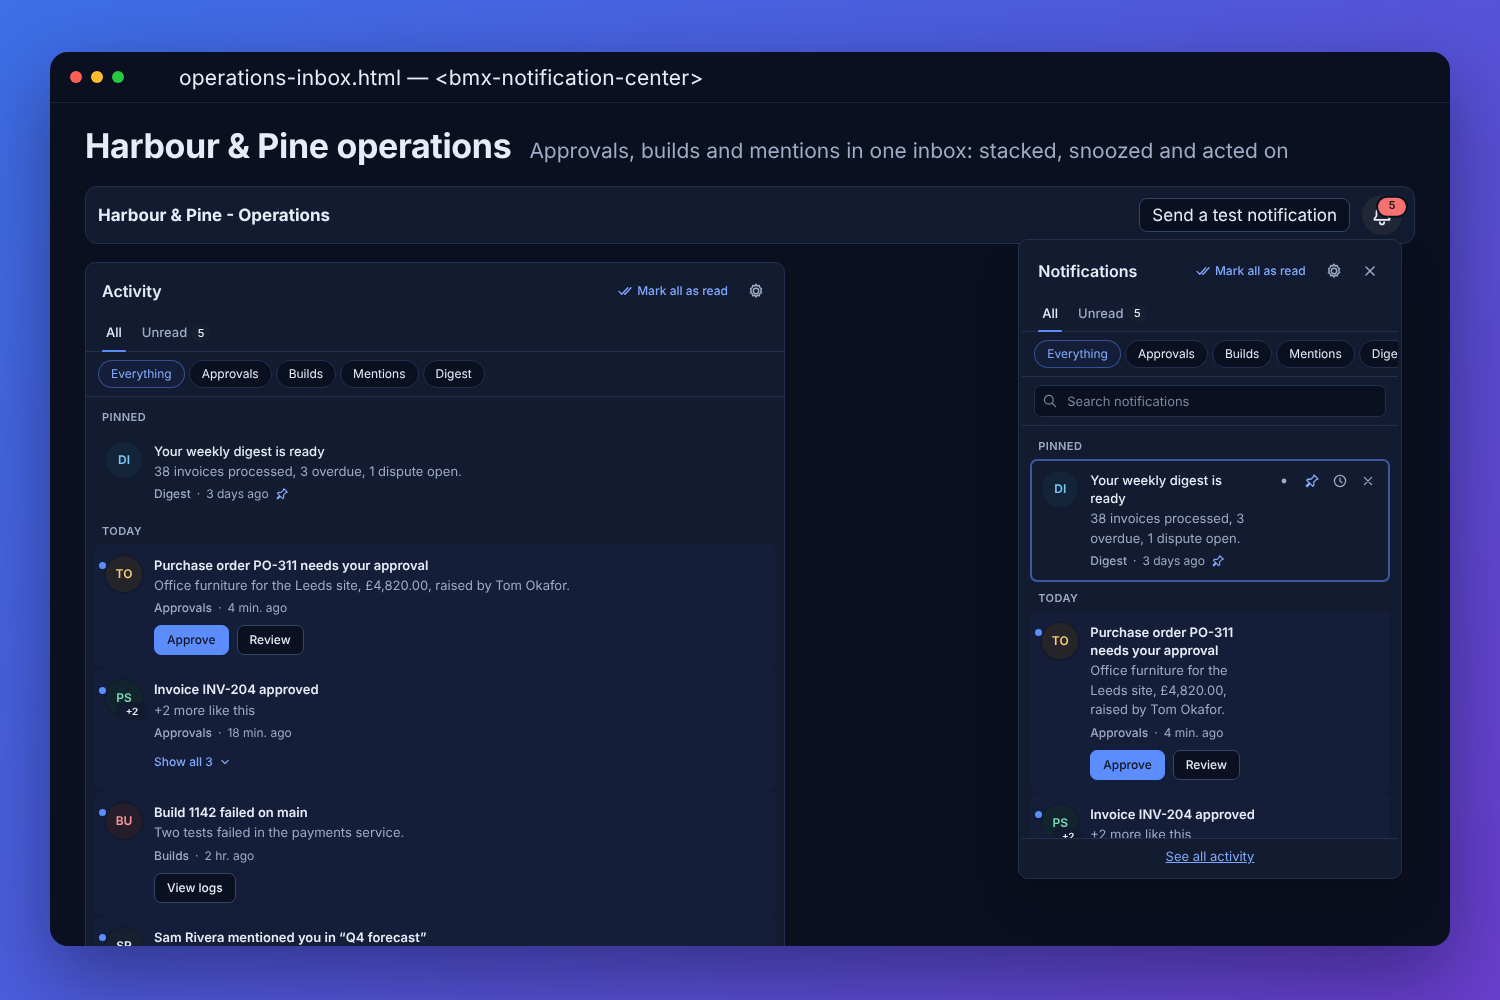
Task: Click the DI avatar in Notifications popover
Action: [1060, 489]
